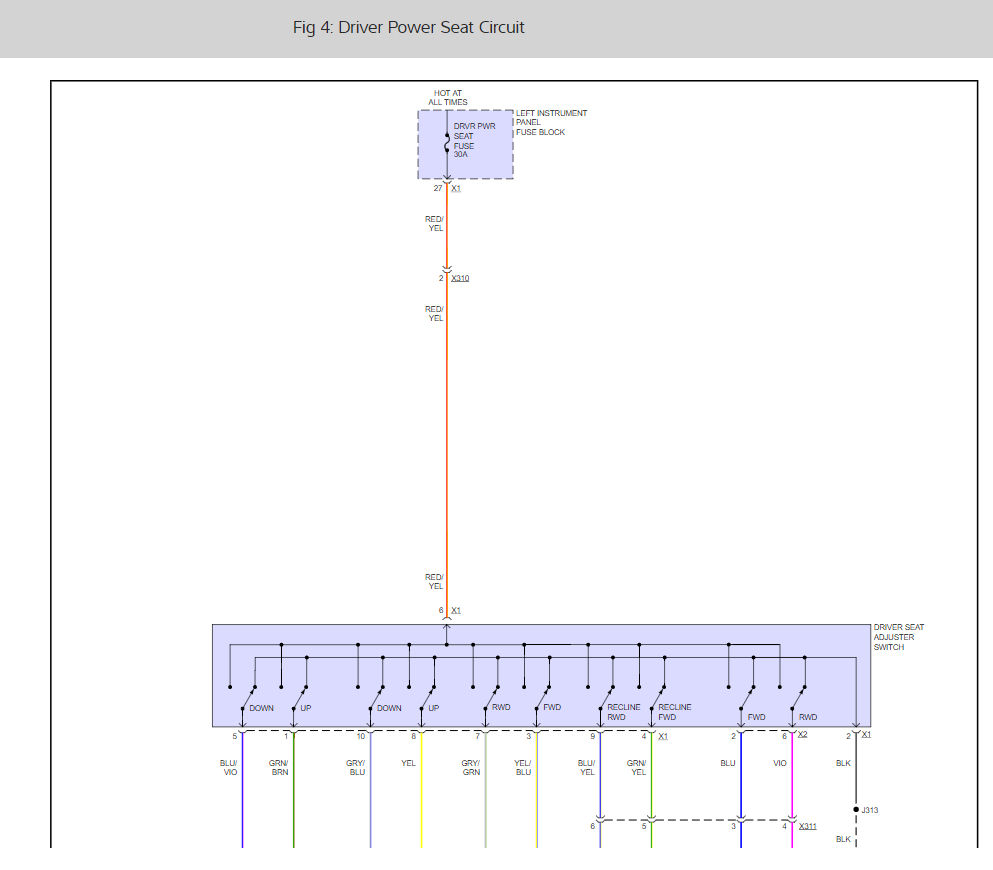This screenshot has height=870, width=993.
Task: Select the BLU/VIO wire at pin 5
Action: point(243,789)
